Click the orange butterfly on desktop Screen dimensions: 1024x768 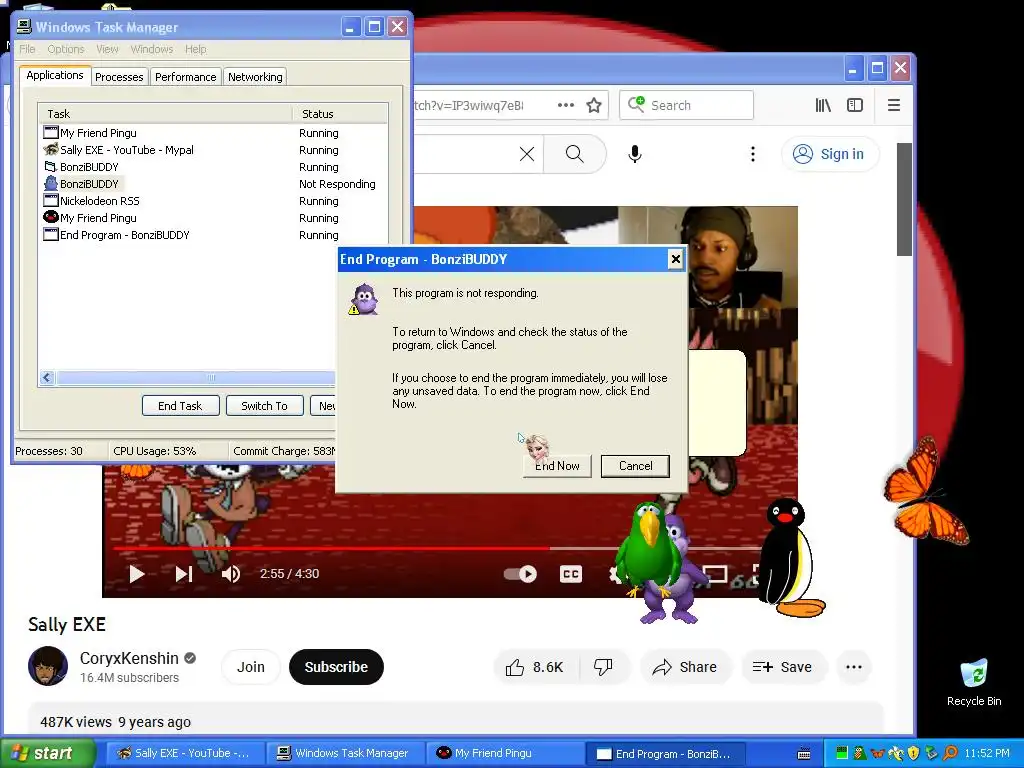click(x=925, y=491)
